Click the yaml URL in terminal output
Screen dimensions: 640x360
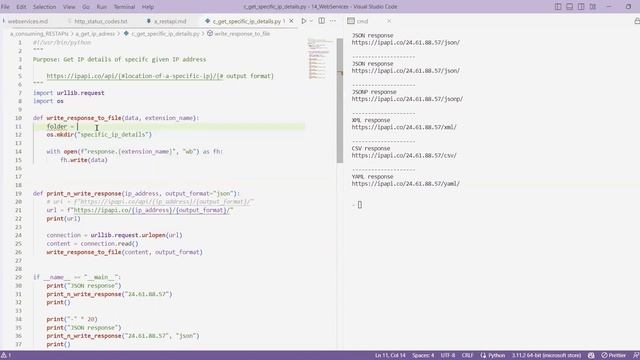tap(406, 184)
